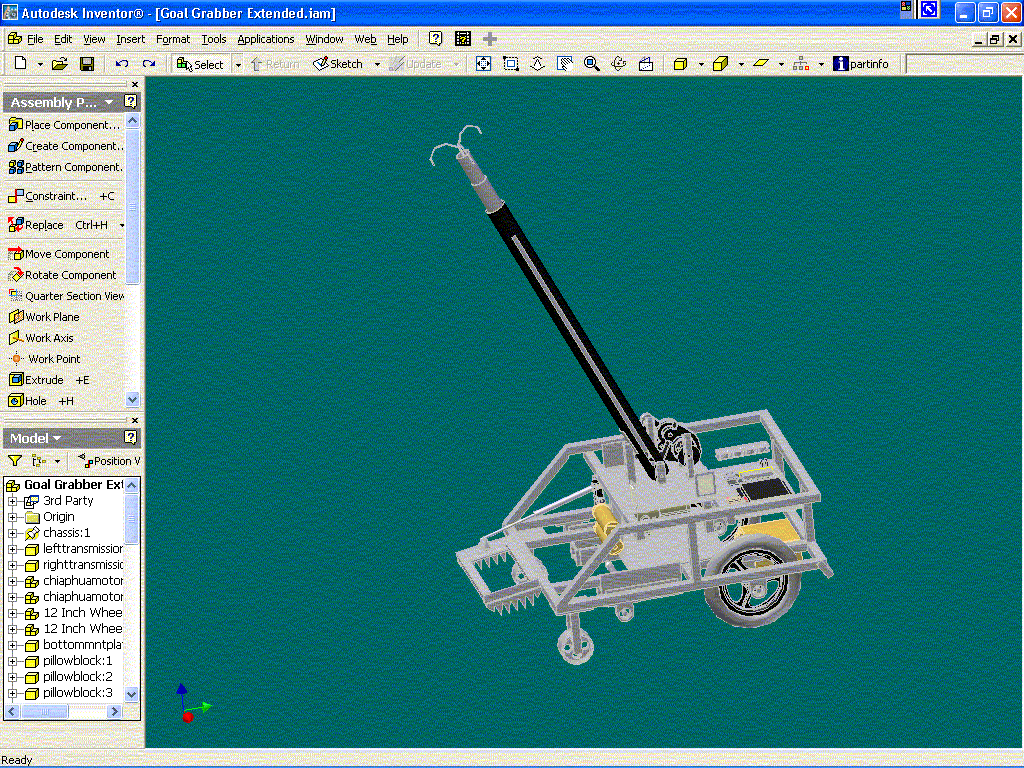This screenshot has width=1024, height=768.
Task: Select Move Component tool
Action: (x=59, y=254)
